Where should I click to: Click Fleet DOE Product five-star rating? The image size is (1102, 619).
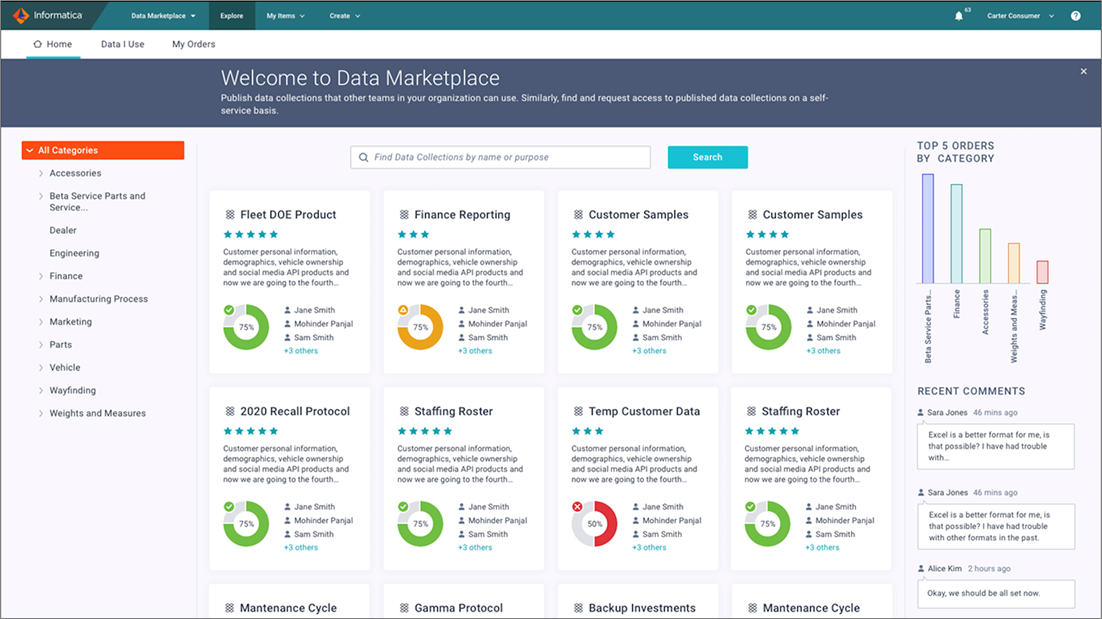(251, 235)
